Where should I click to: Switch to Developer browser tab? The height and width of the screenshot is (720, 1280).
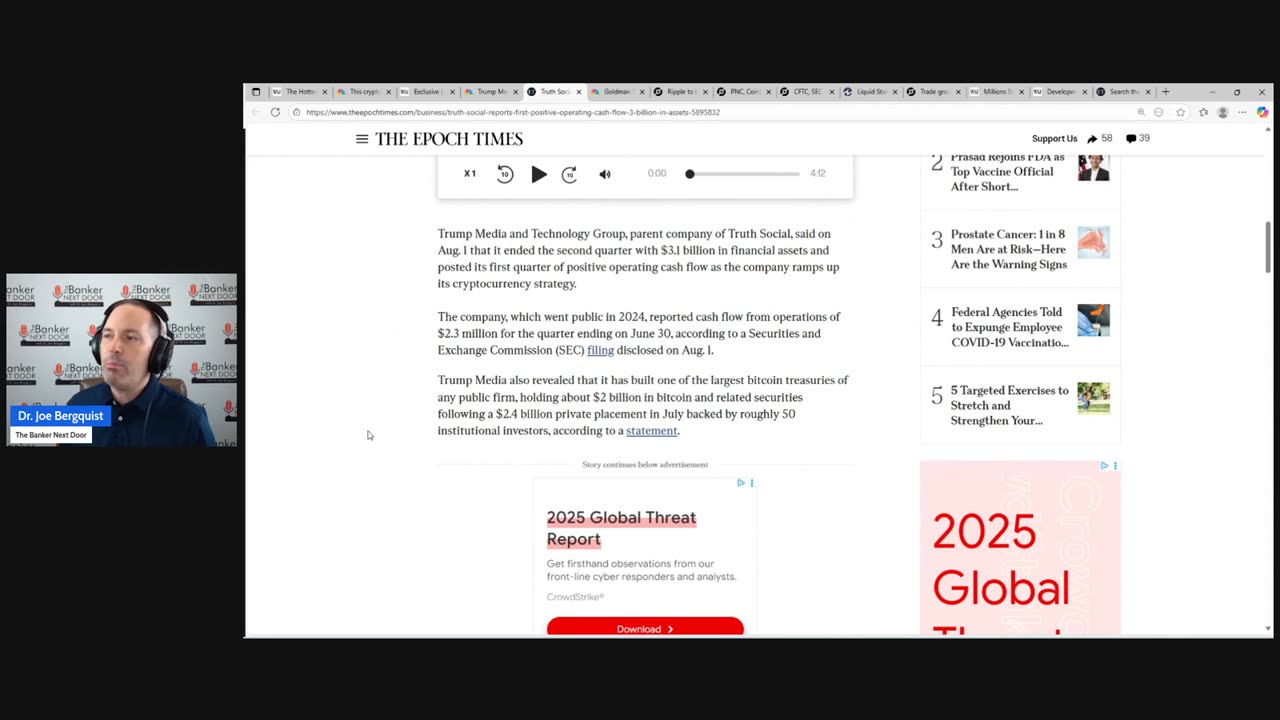point(1059,92)
